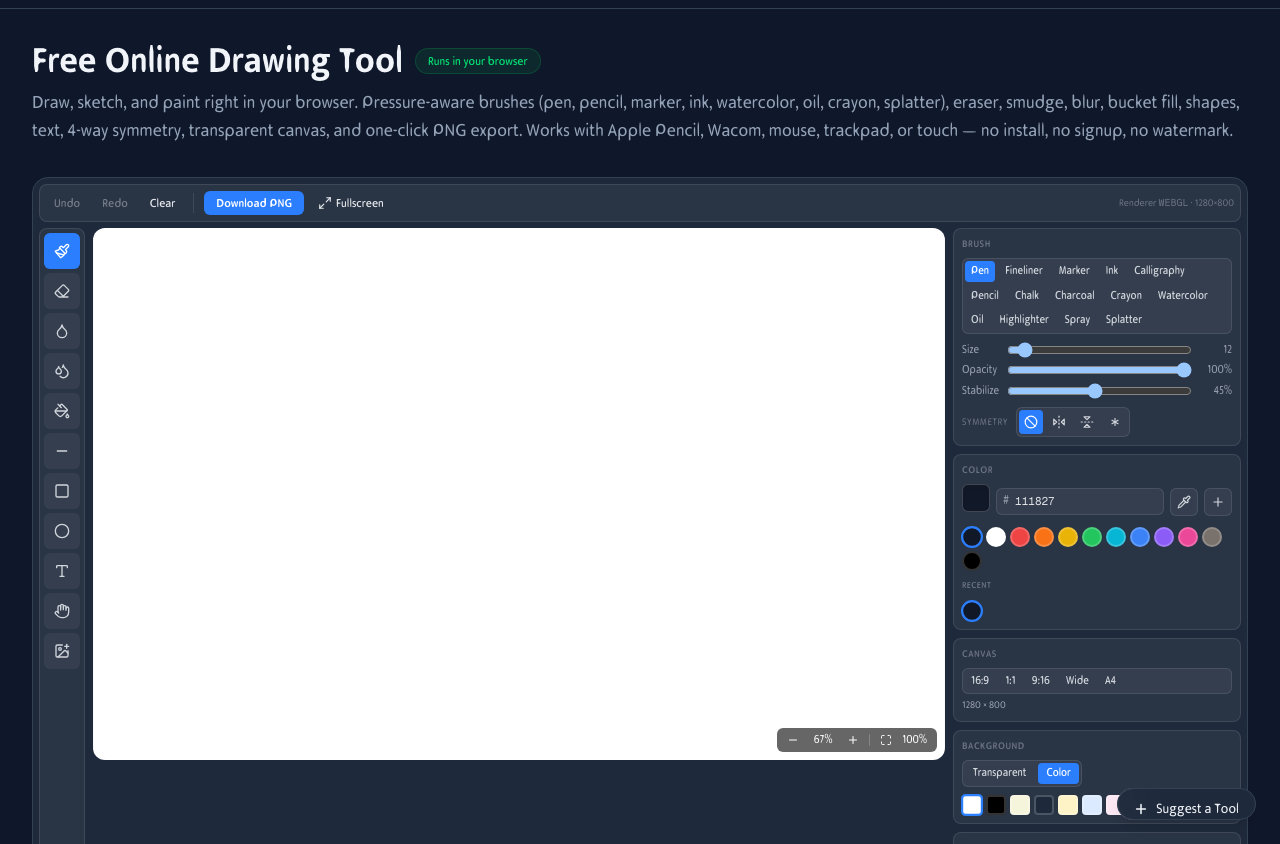Select the Text tool

(x=62, y=571)
